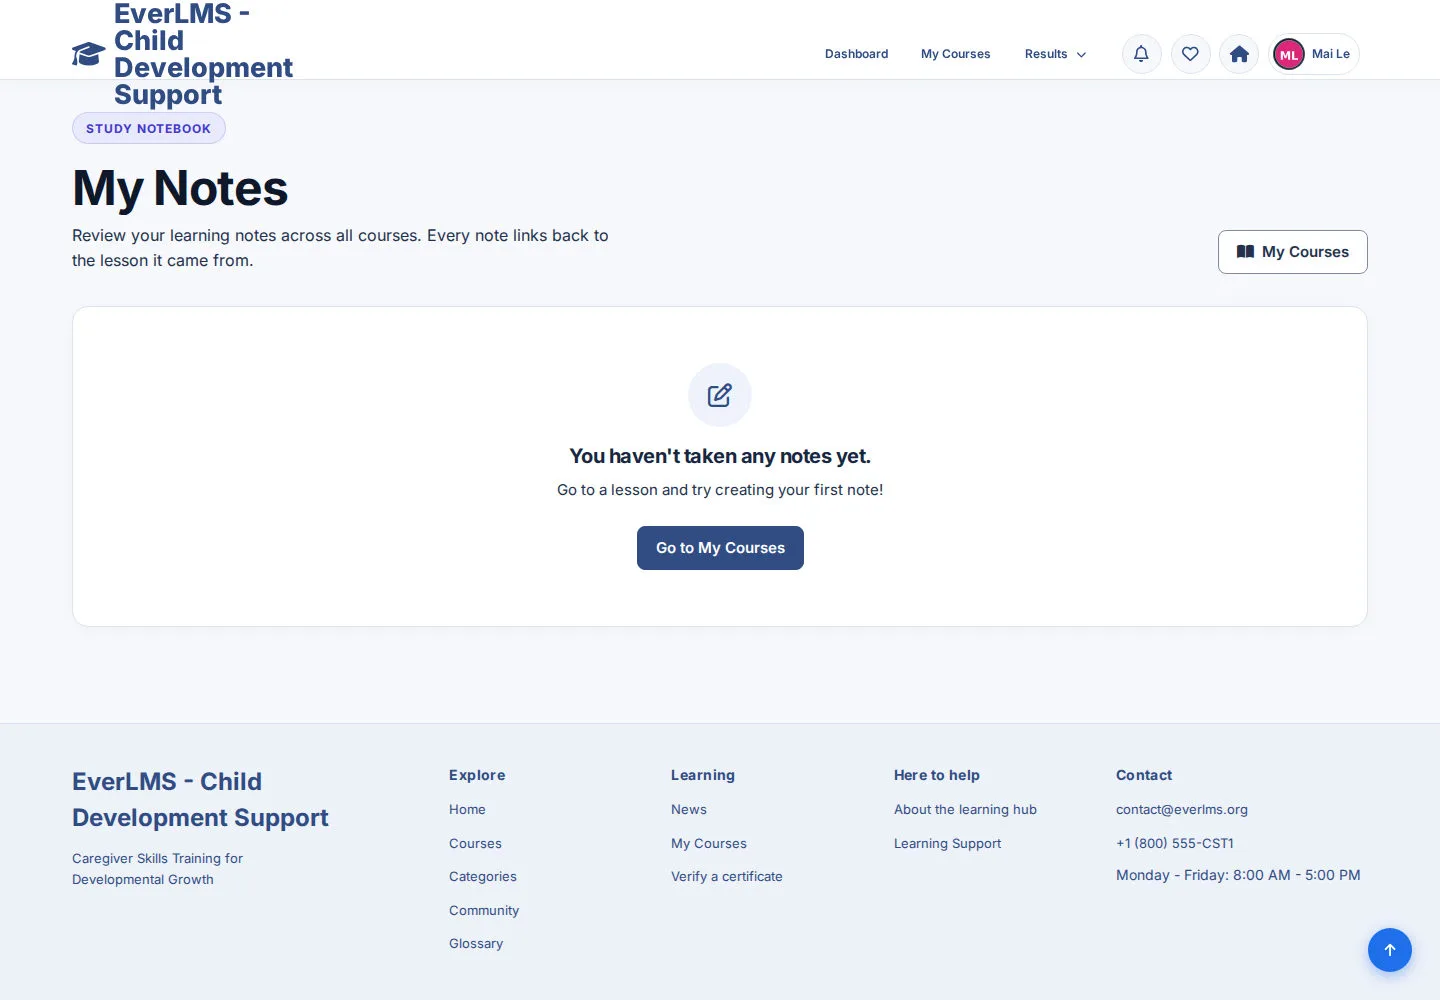1440x1000 pixels.
Task: Click the EverLMS header site title
Action: pyautogui.click(x=203, y=54)
